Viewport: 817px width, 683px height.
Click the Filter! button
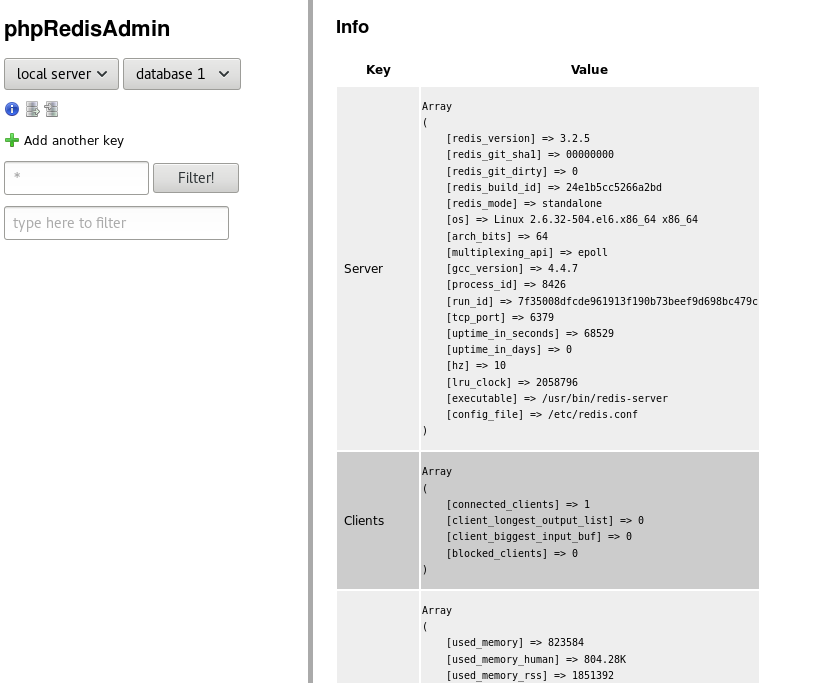[196, 178]
